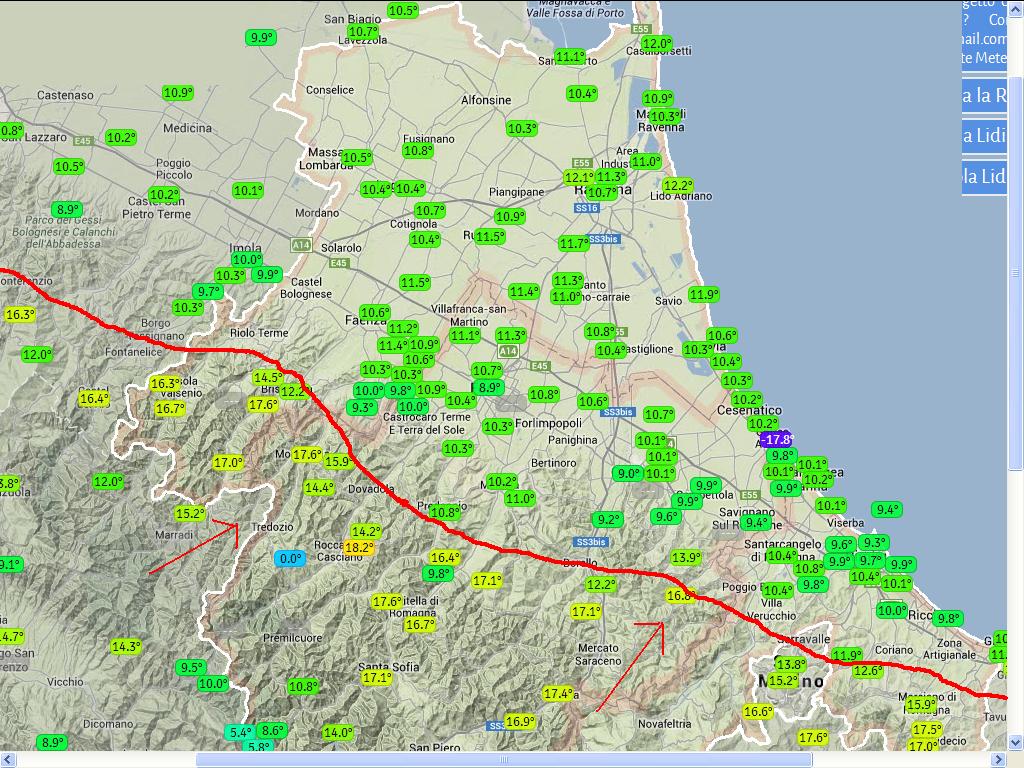Select the 12.6° marker near Coriano
The width and height of the screenshot is (1024, 768).
tap(868, 670)
